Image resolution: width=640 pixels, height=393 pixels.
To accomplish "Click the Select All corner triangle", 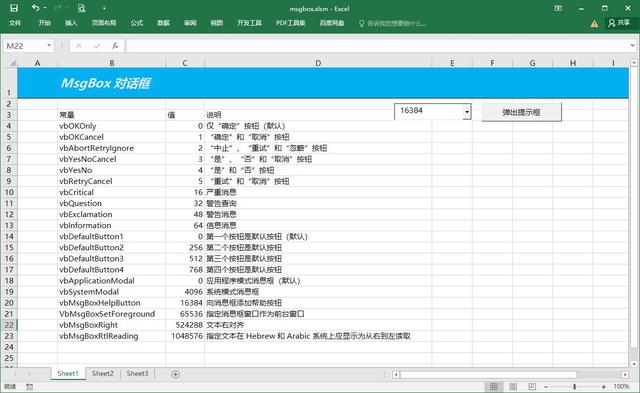I will pos(13,63).
